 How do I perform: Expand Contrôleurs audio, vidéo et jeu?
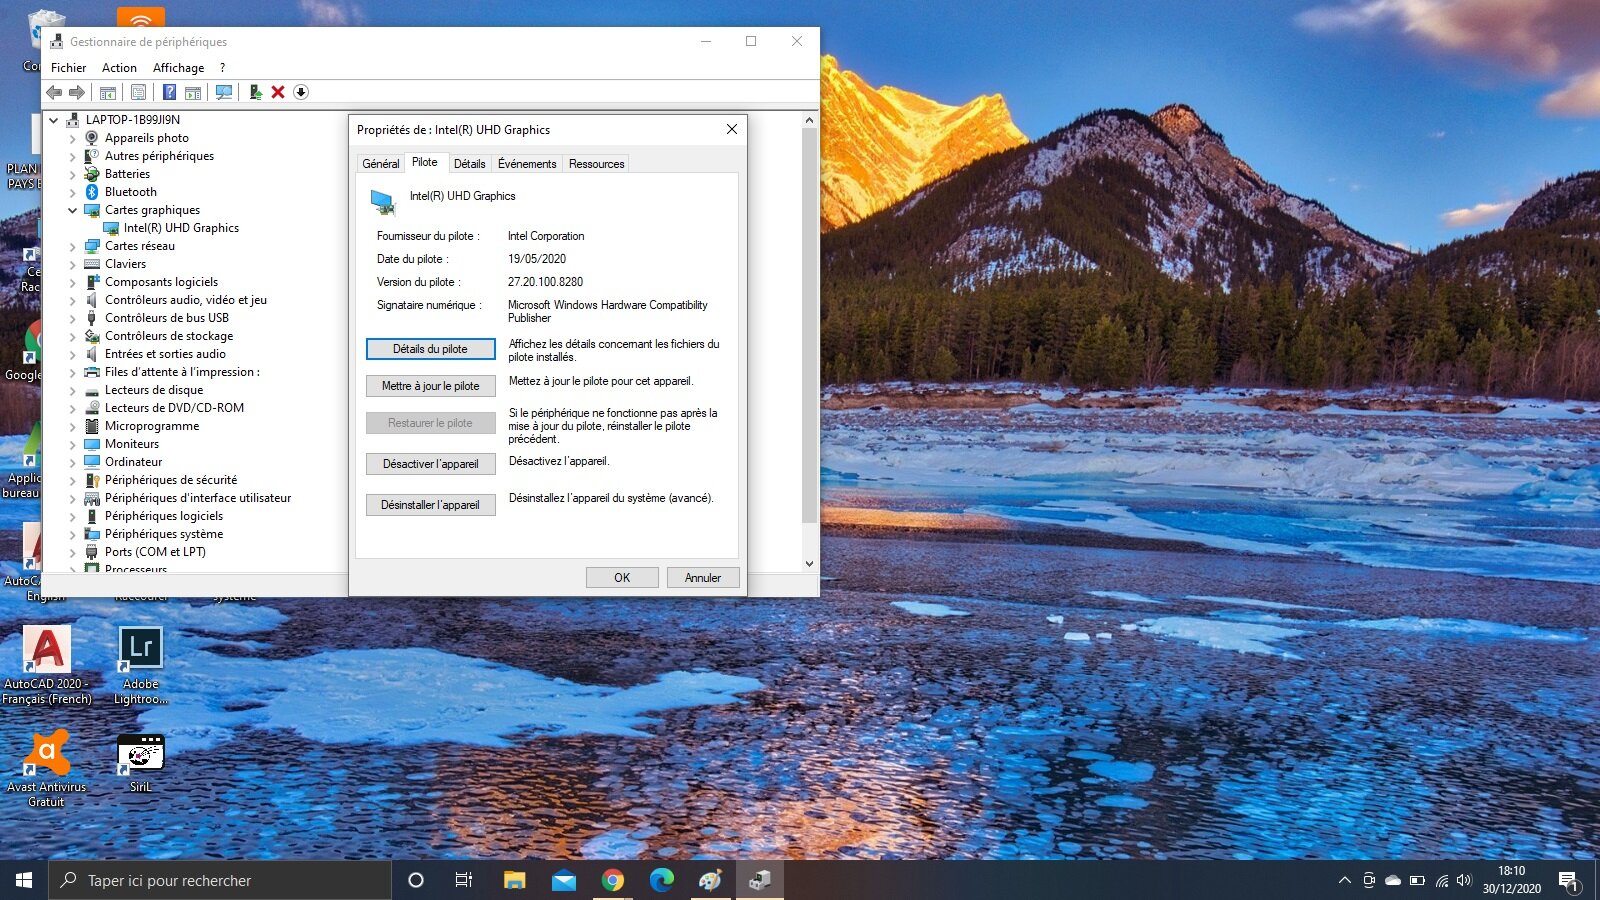pos(72,300)
